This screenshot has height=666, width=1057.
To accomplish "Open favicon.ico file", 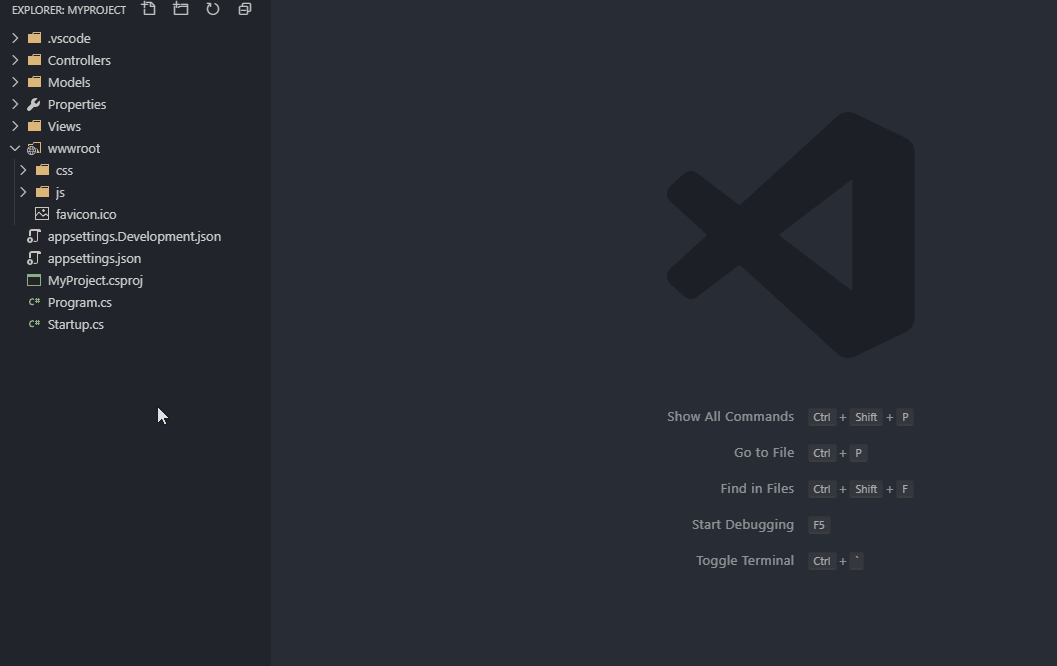I will (x=86, y=214).
